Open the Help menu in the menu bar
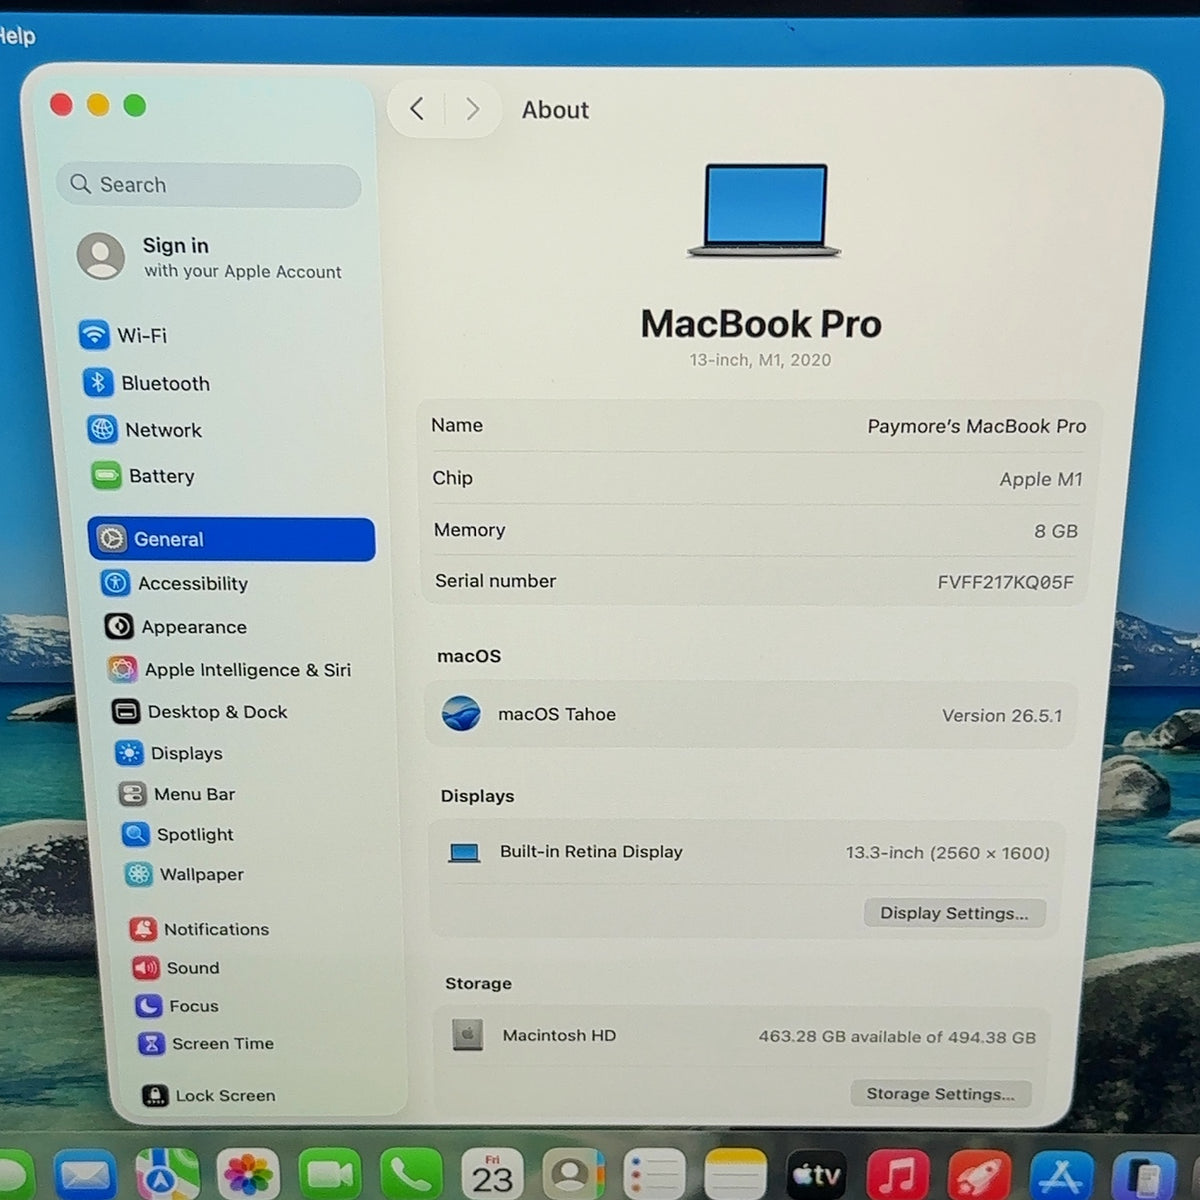1200x1200 pixels. click(x=16, y=36)
